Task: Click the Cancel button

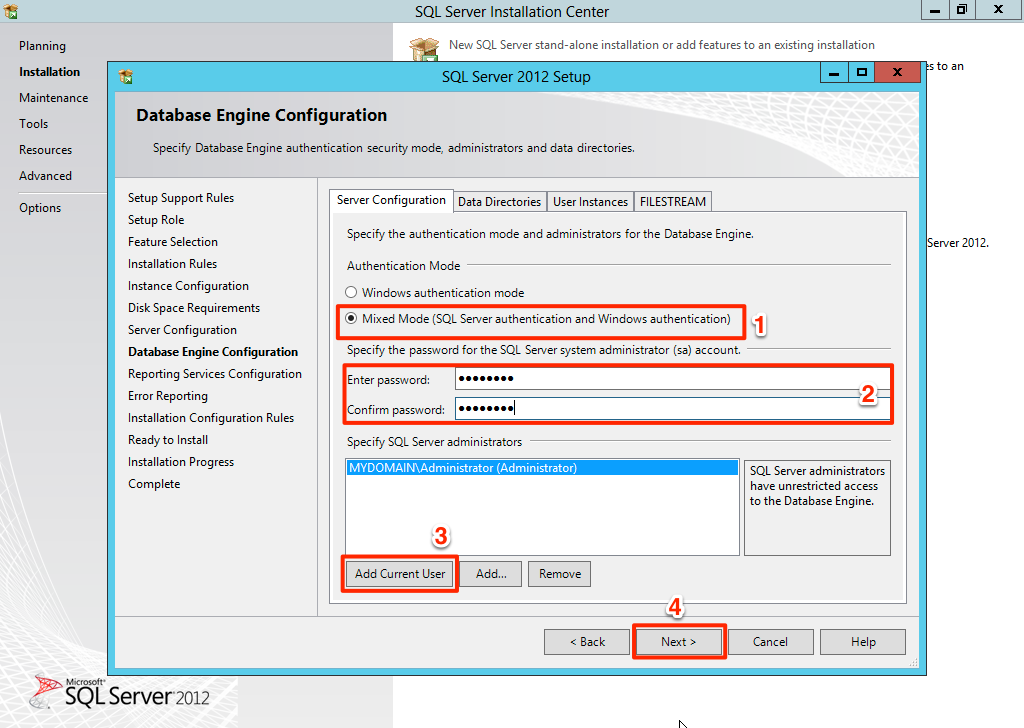Action: pyautogui.click(x=770, y=642)
